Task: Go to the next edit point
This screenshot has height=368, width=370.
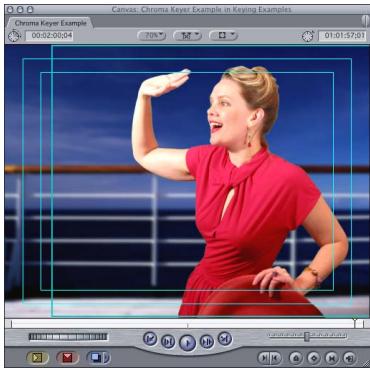Action: pyautogui.click(x=224, y=338)
